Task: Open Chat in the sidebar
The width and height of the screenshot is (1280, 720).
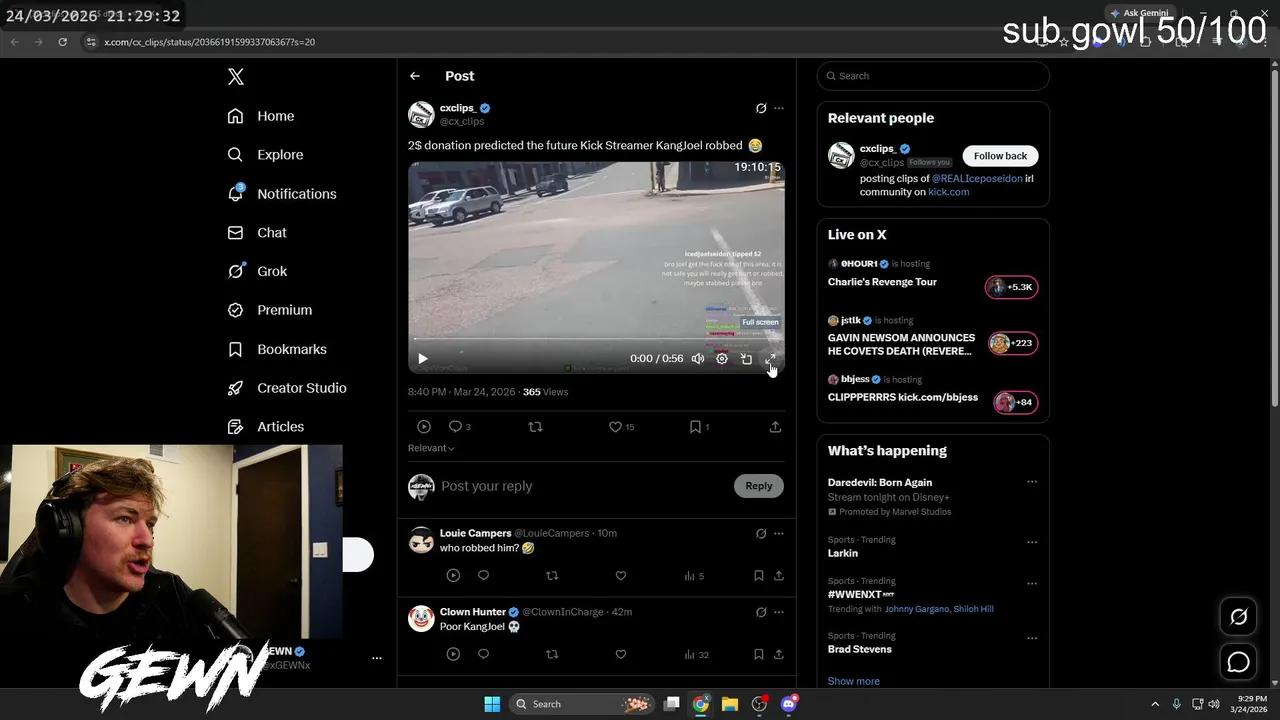Action: [x=257, y=232]
